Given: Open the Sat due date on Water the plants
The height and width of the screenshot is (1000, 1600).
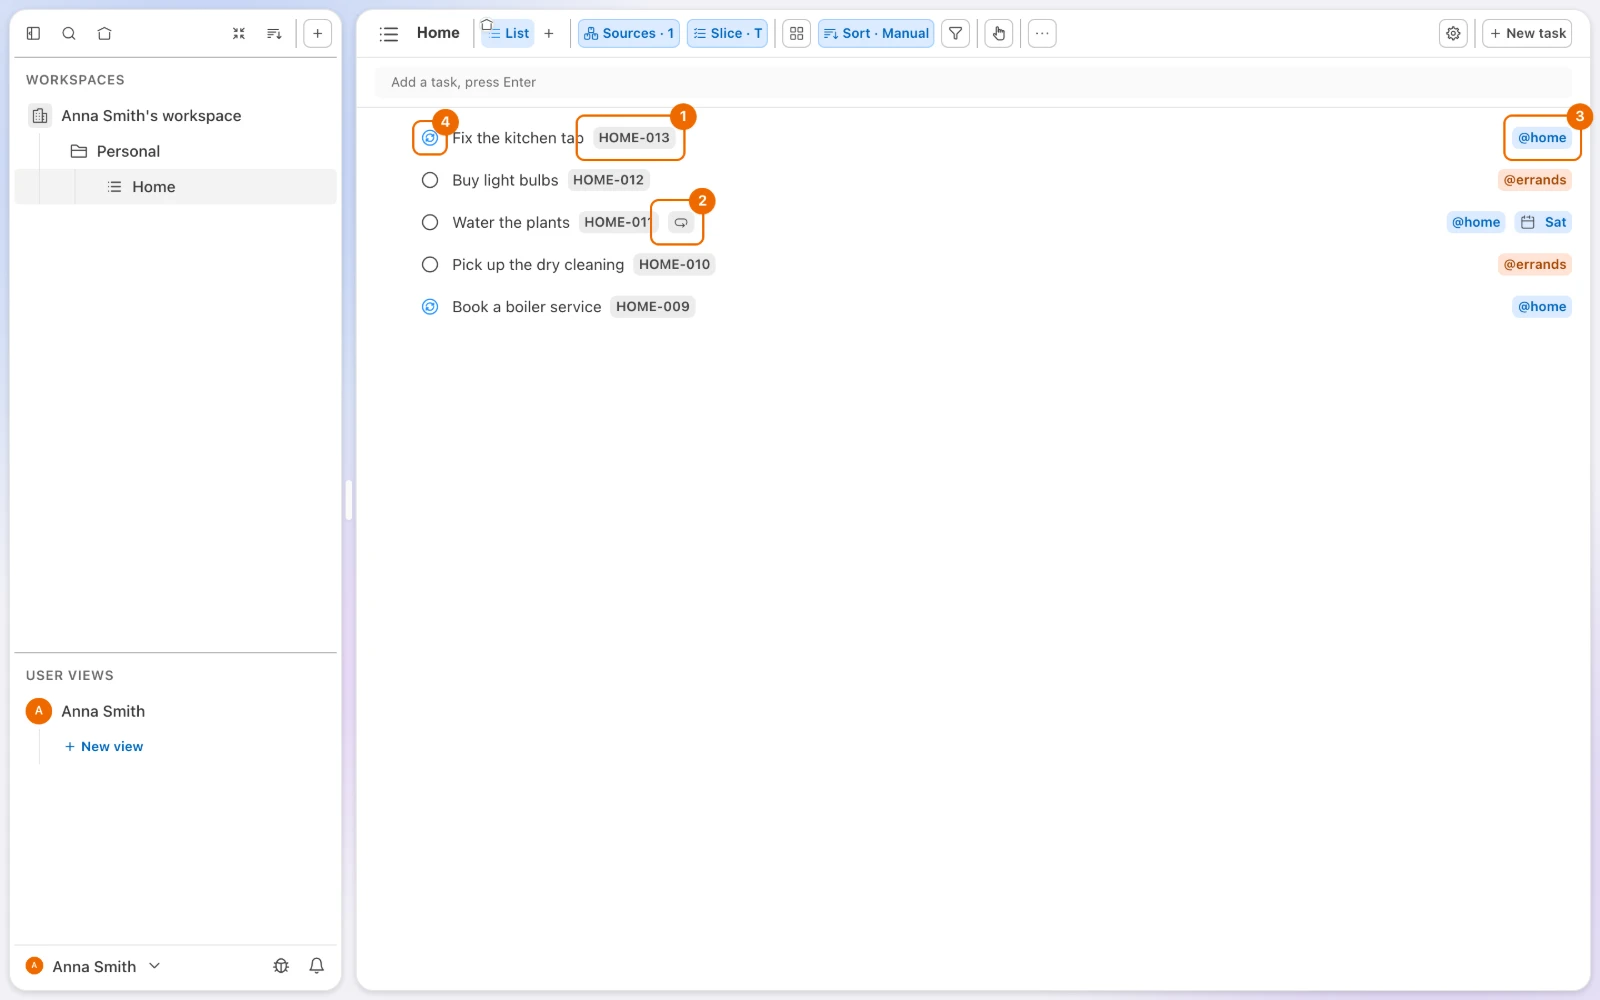Looking at the screenshot, I should [1543, 222].
